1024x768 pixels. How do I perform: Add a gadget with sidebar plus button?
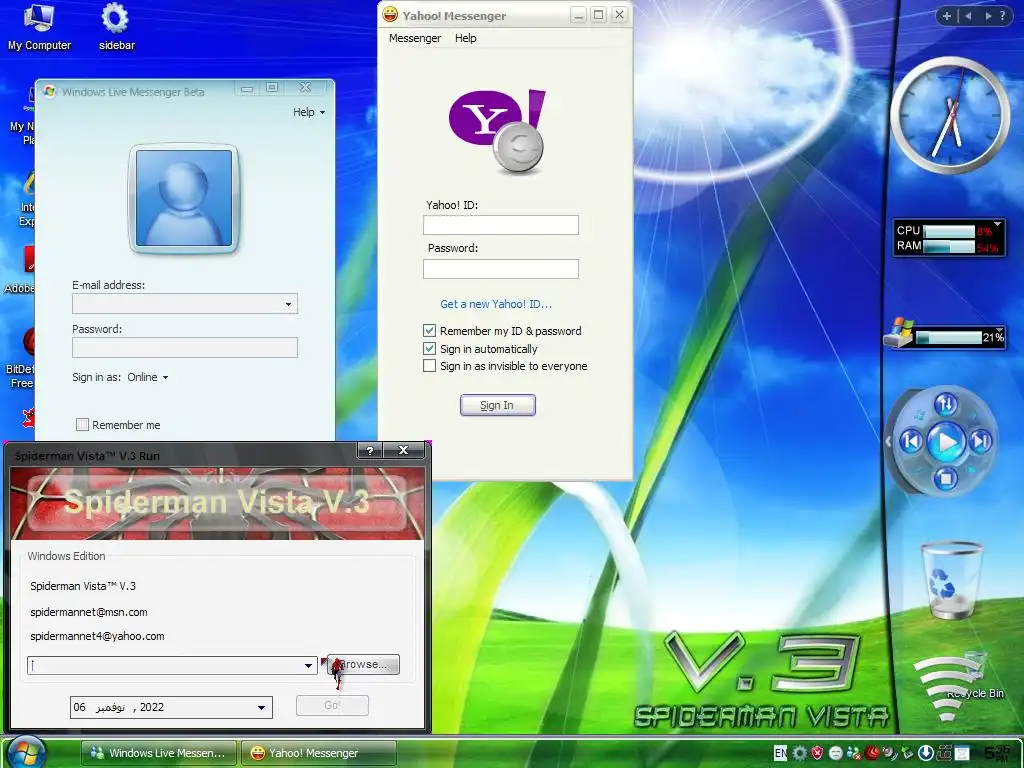[x=946, y=16]
